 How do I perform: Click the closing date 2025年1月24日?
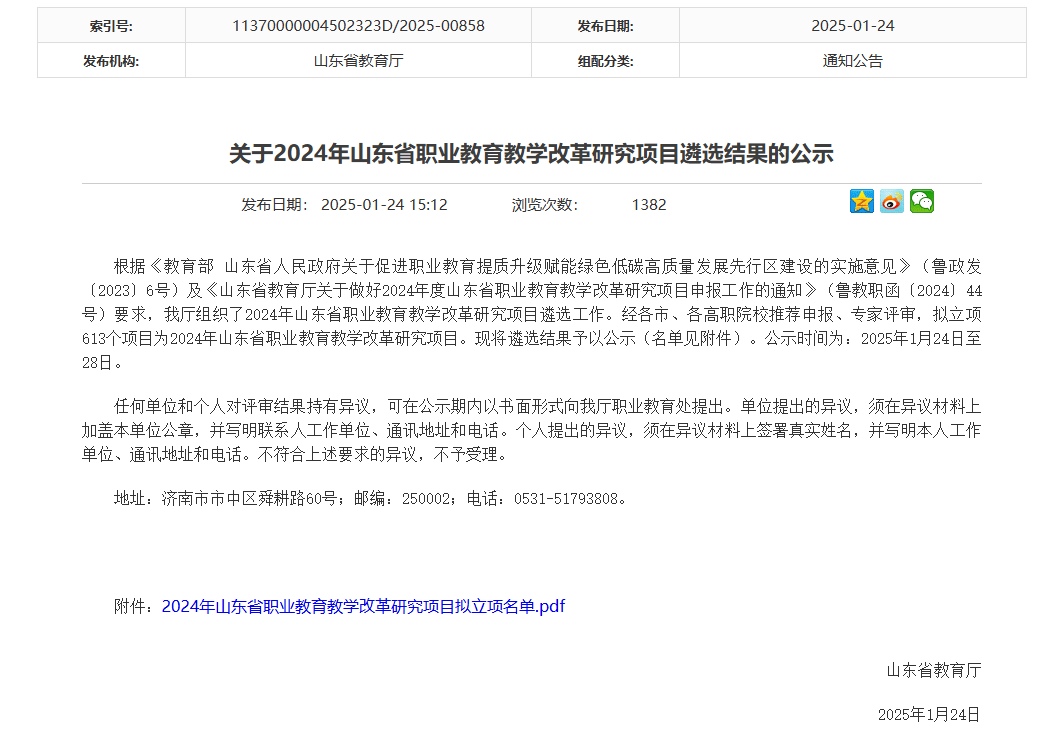pos(929,714)
